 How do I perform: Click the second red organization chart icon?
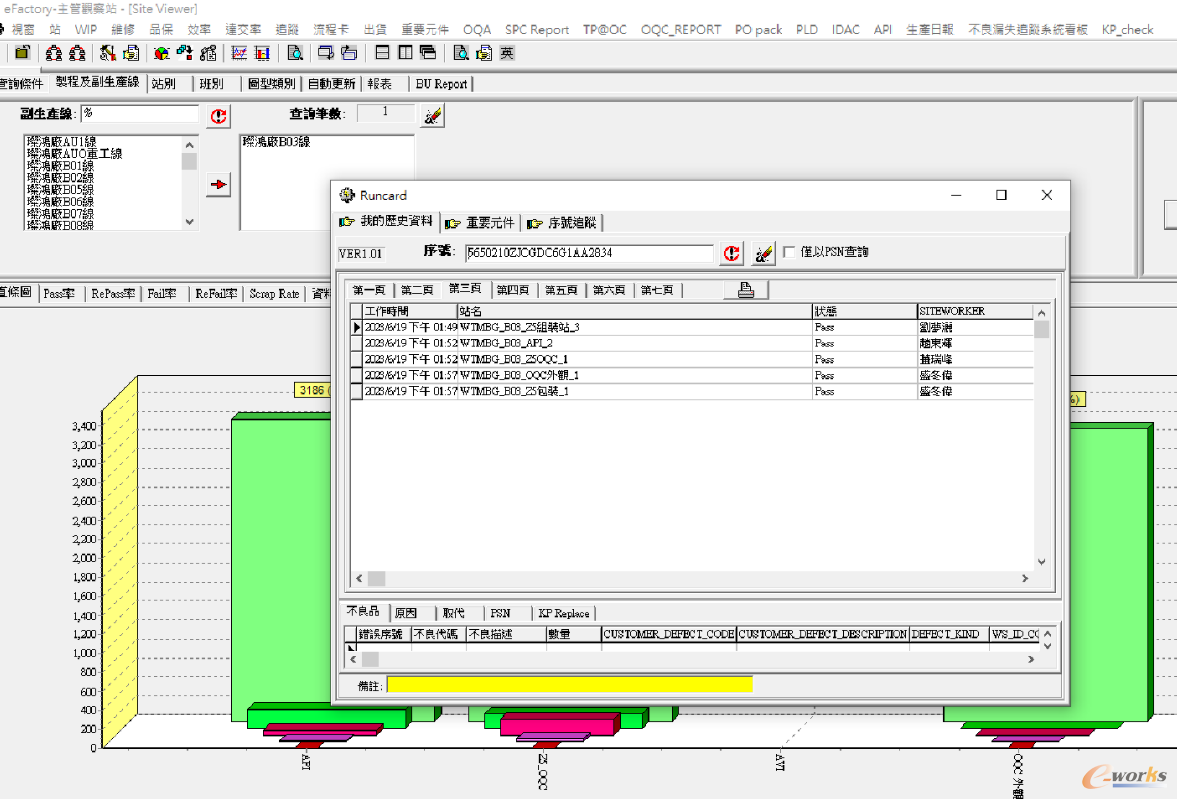point(77,53)
